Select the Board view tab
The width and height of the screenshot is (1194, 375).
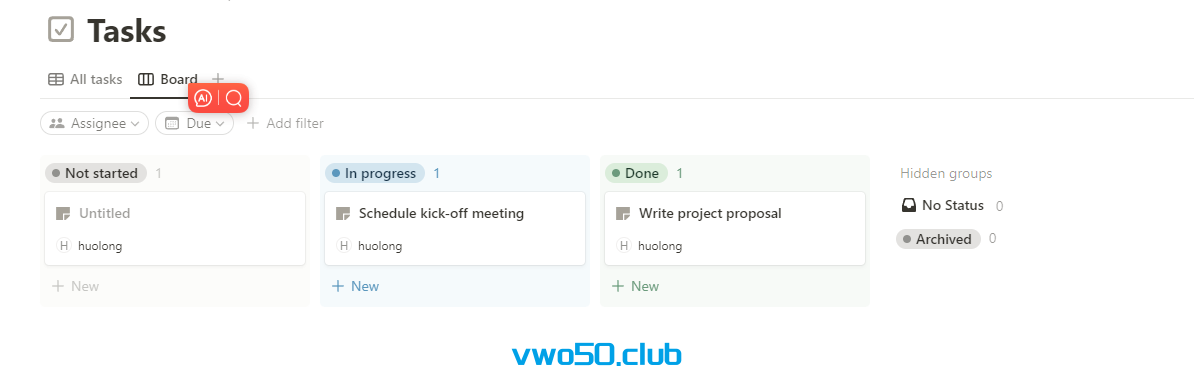tap(168, 79)
